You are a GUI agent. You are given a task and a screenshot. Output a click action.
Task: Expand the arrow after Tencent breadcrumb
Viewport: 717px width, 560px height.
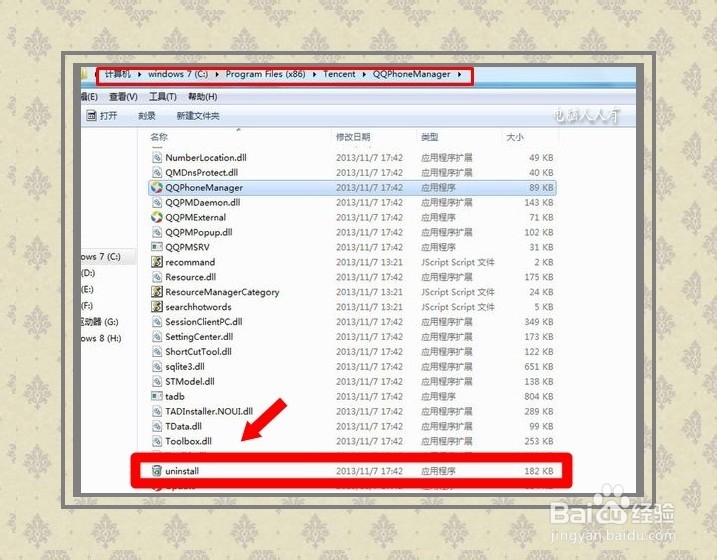click(x=364, y=75)
